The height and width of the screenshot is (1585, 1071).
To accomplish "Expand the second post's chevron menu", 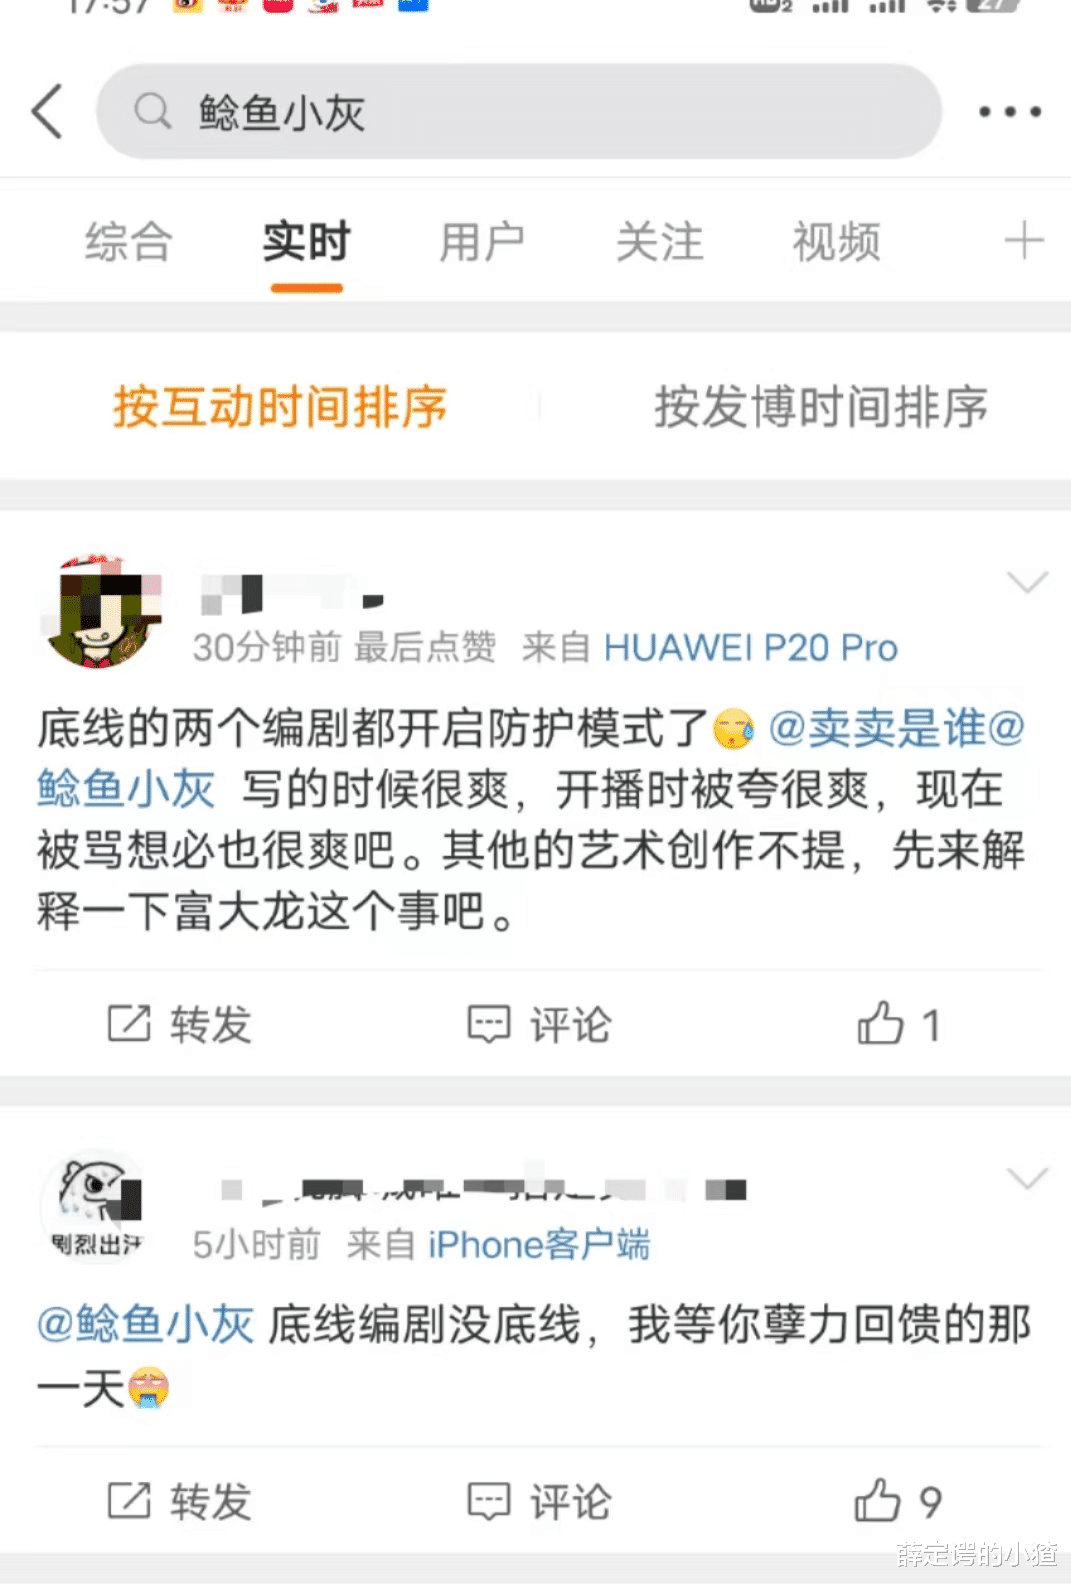I will [1027, 1178].
